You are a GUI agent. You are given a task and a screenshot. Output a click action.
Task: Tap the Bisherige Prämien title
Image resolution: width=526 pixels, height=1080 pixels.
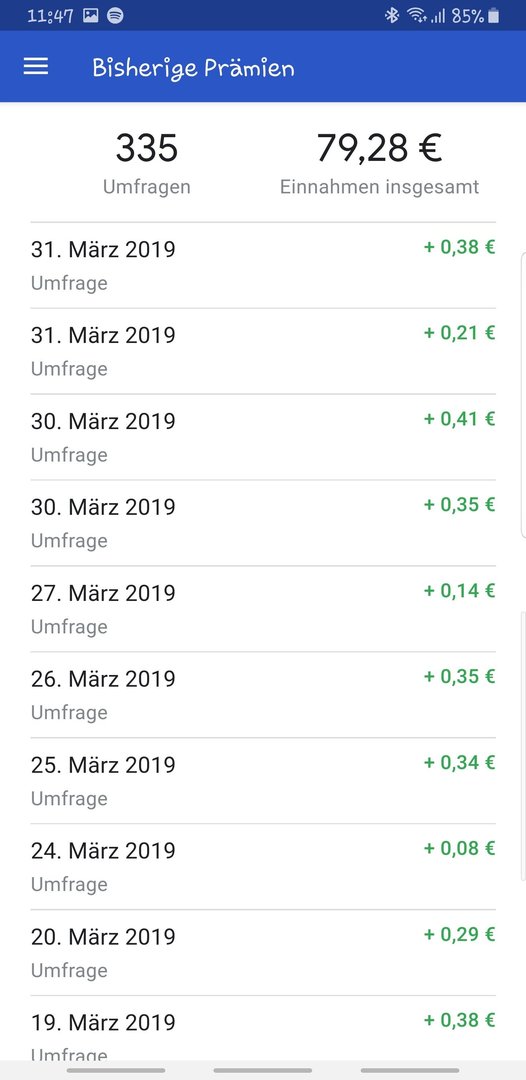coord(193,68)
